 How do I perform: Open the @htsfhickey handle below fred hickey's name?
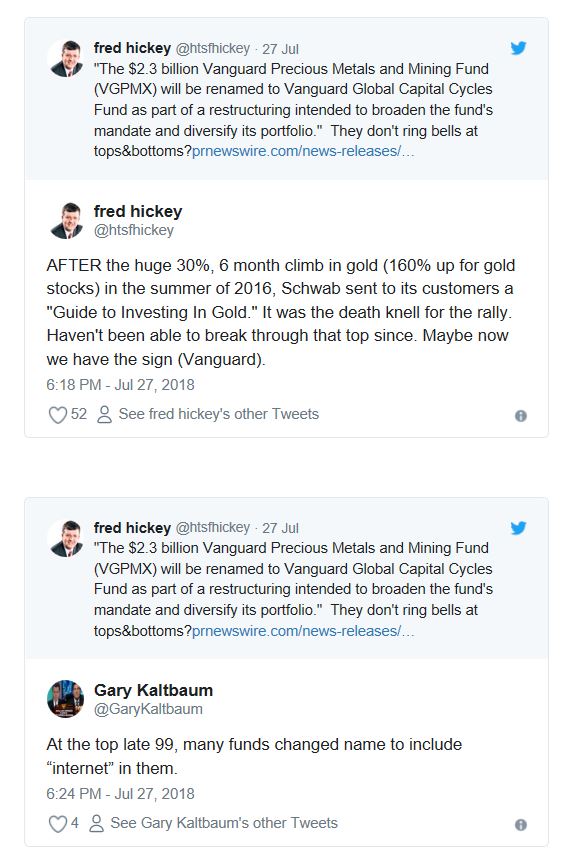(134, 230)
